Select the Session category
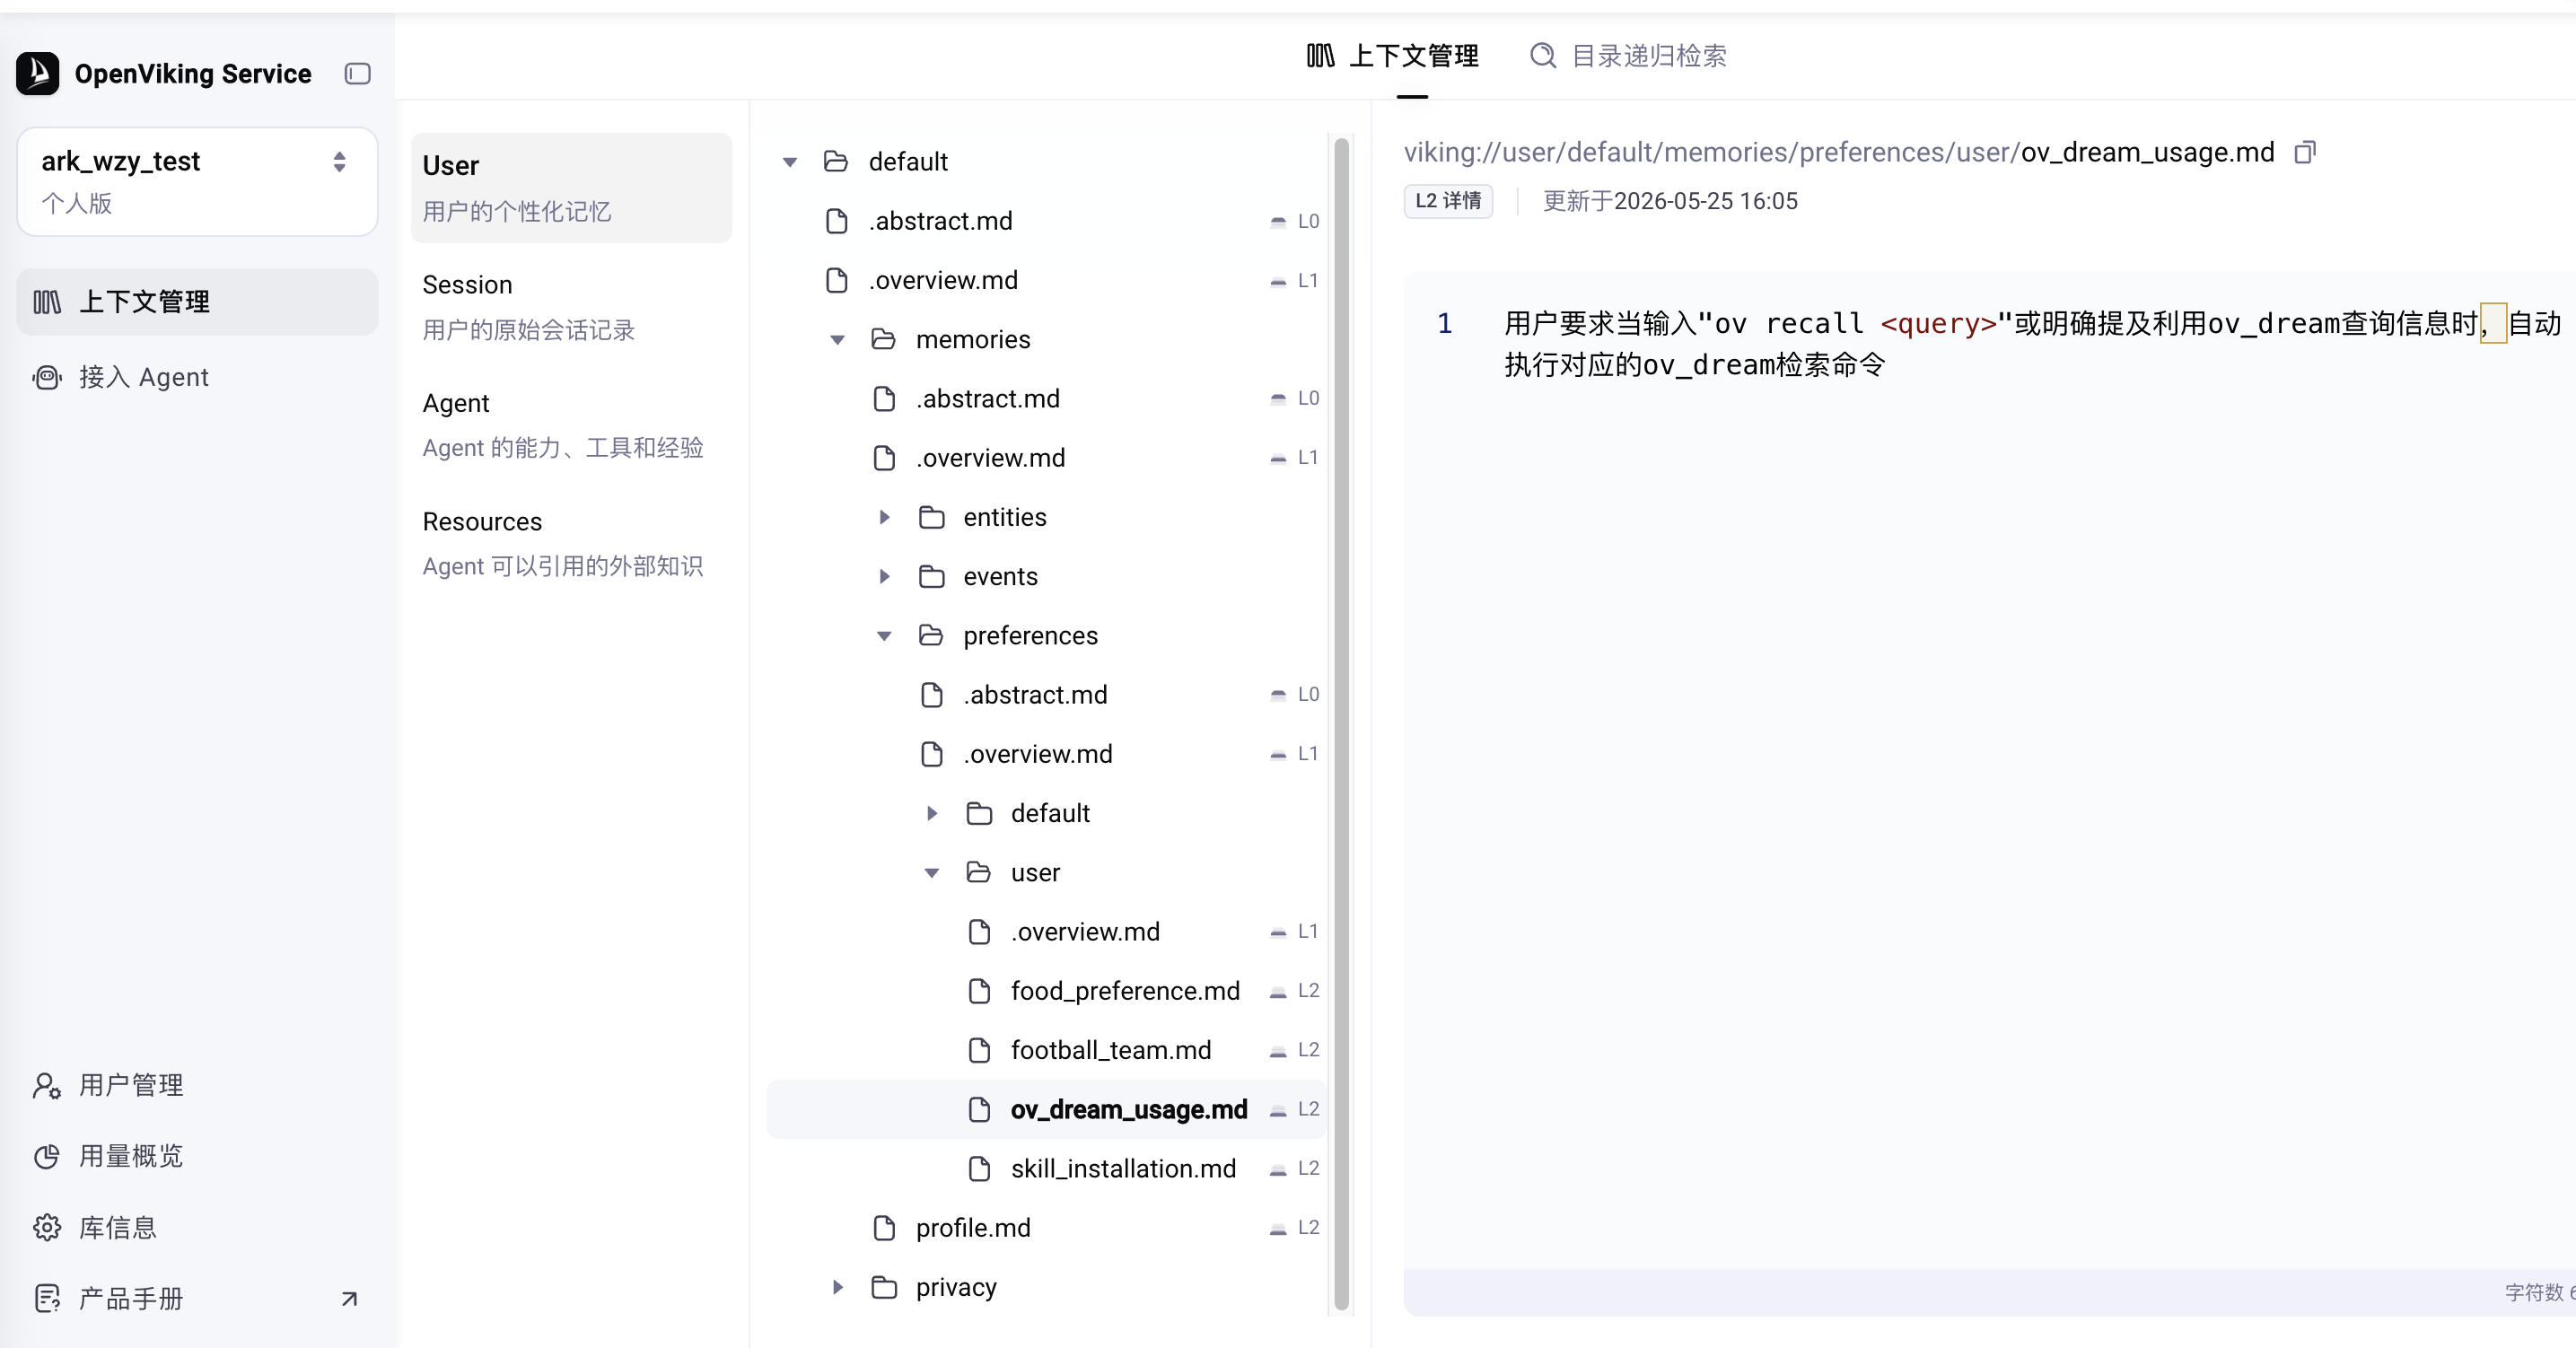Image resolution: width=2576 pixels, height=1348 pixels. (571, 307)
